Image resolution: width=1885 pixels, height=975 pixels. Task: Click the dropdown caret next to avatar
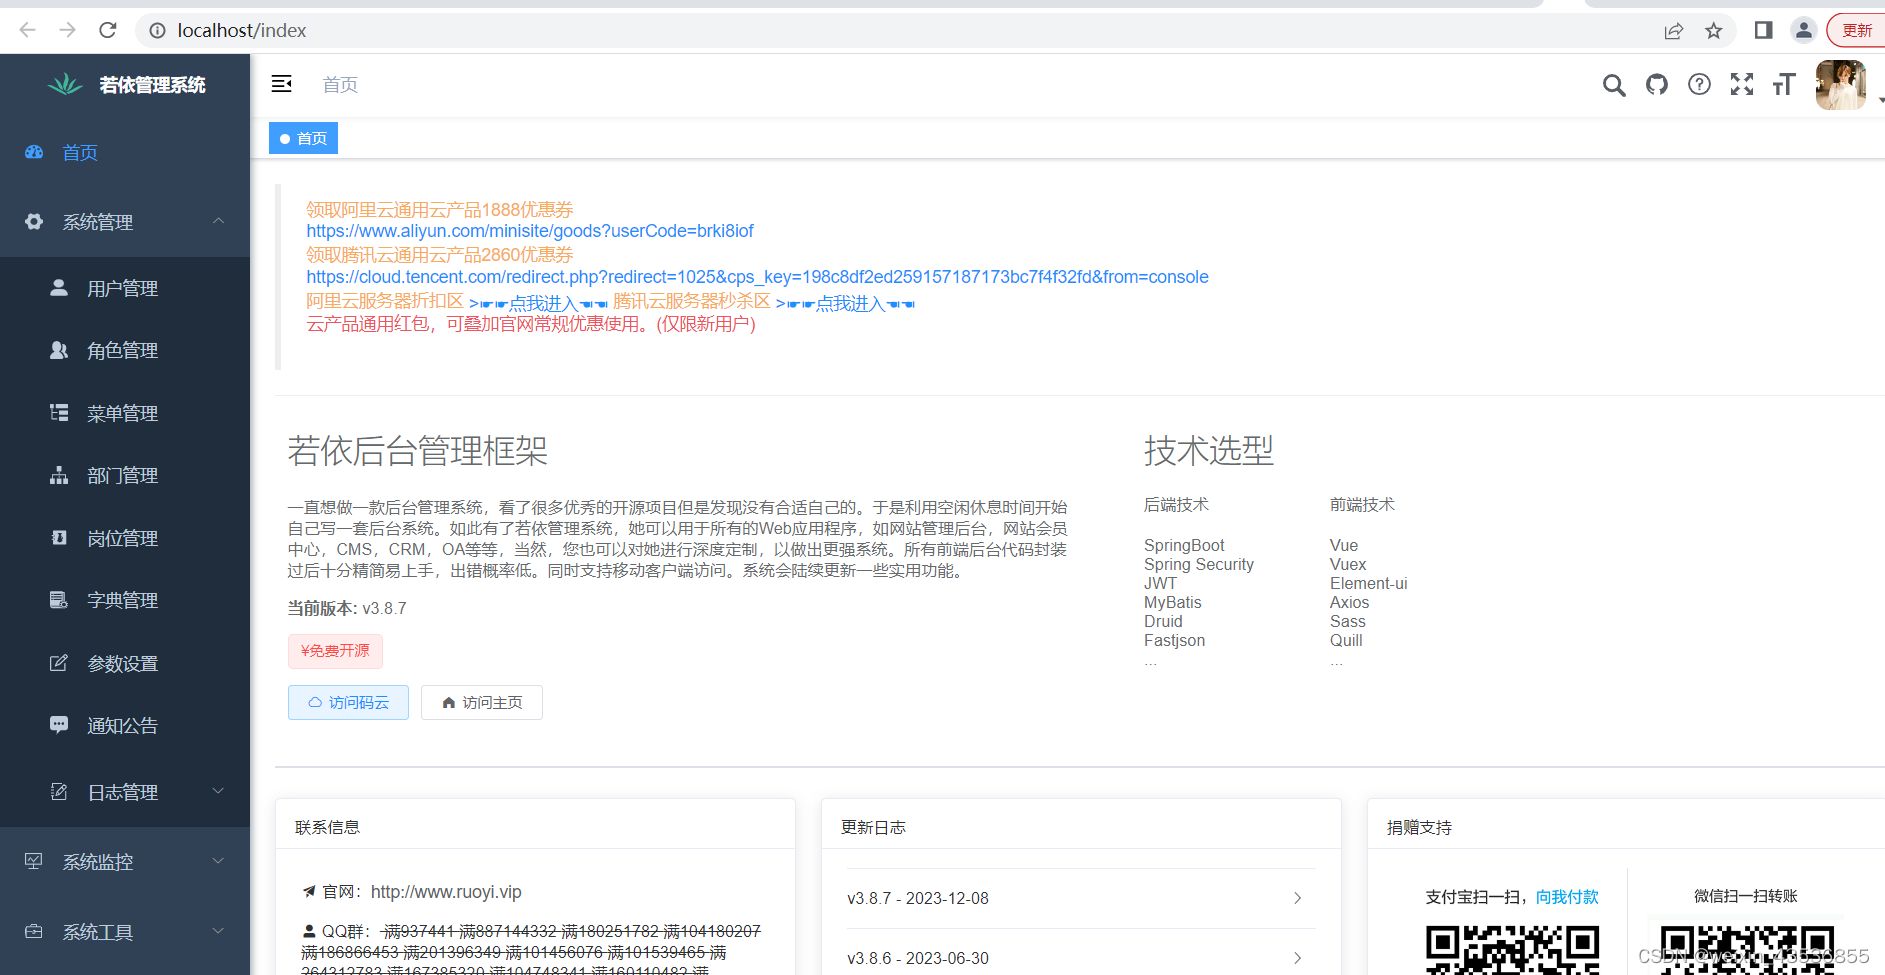[x=1880, y=100]
